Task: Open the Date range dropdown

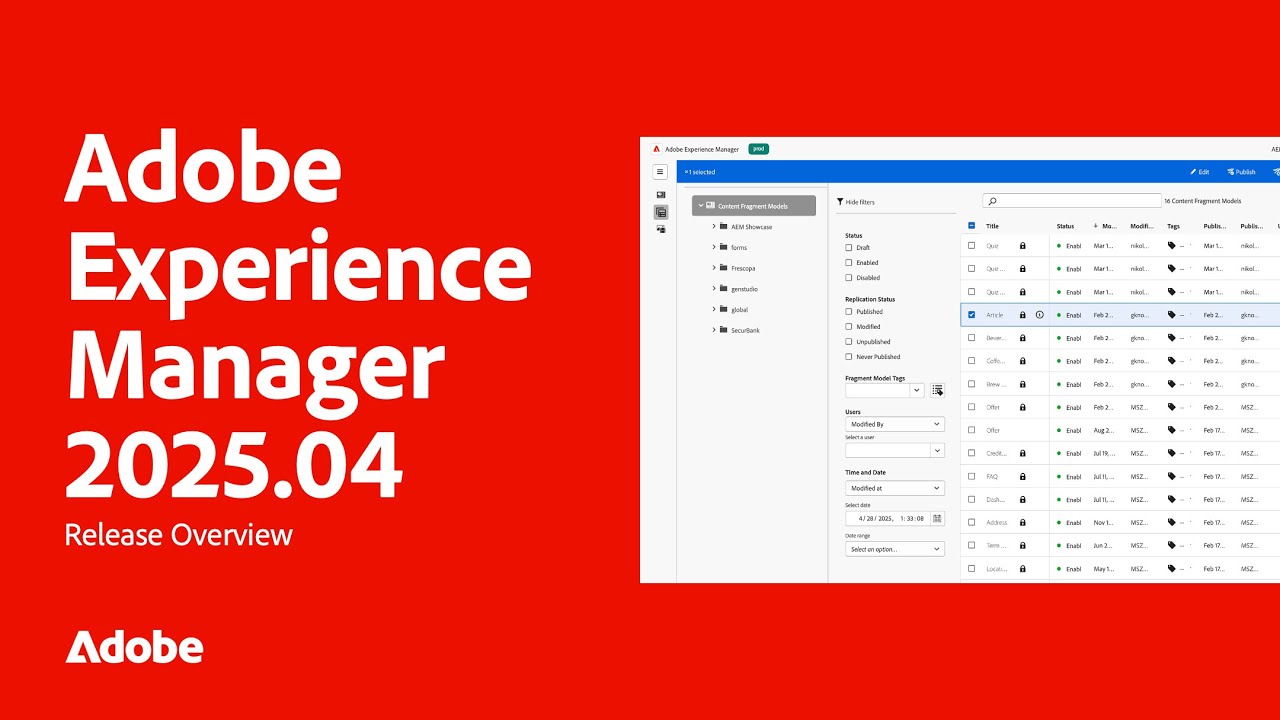Action: coord(895,549)
